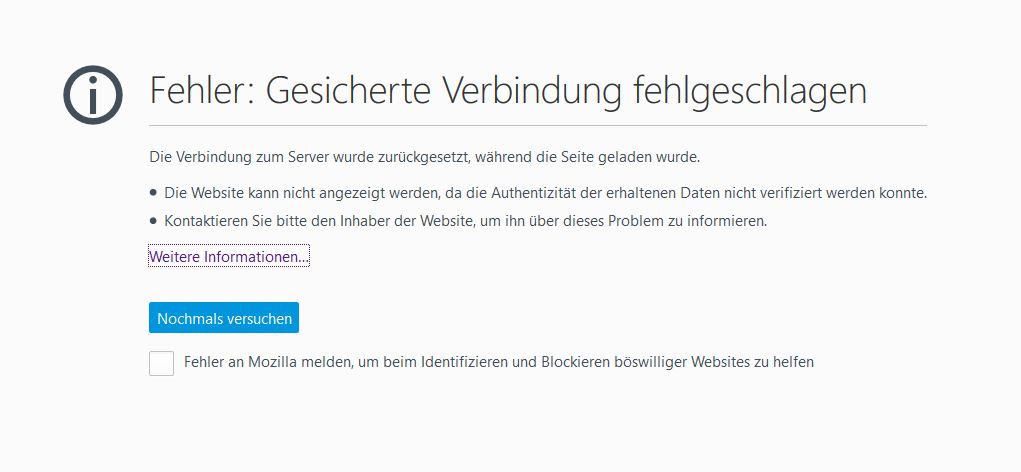The width and height of the screenshot is (1021, 472).
Task: Click the second bullet point marker
Action: click(153, 220)
